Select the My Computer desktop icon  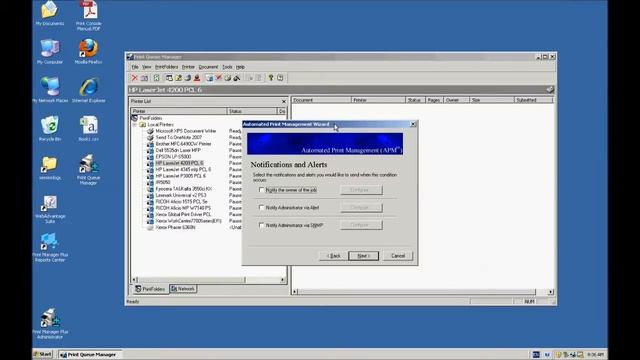coord(50,51)
